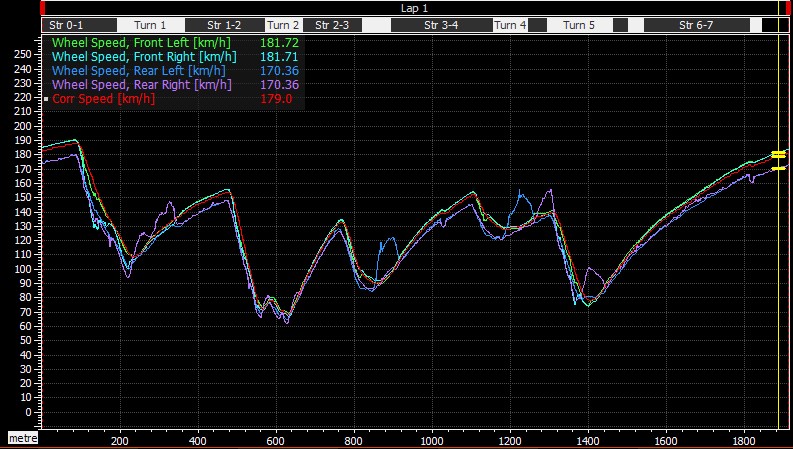Select the Str 2-3 track section
Viewport: 793px width, 449px height.
(x=332, y=25)
